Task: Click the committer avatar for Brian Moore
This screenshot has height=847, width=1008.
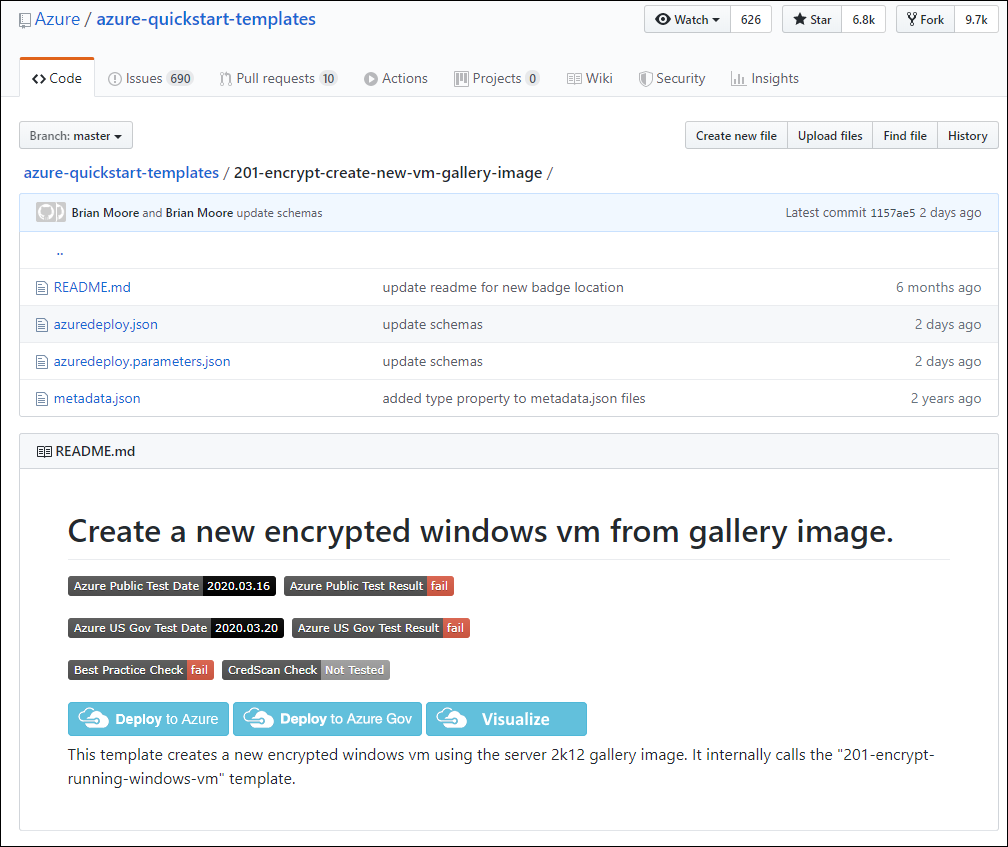Action: (x=51, y=212)
